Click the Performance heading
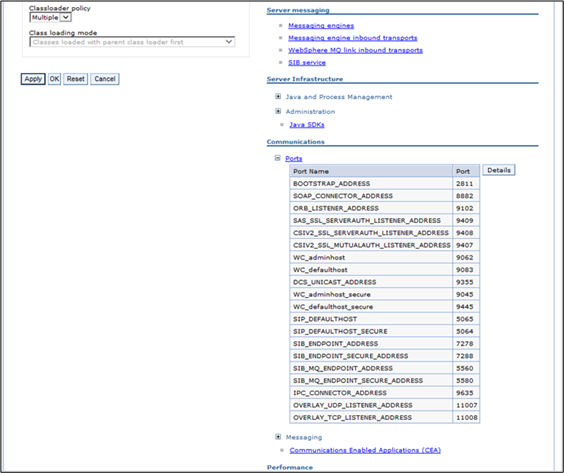Screen dimensions: 564x473 point(290,467)
